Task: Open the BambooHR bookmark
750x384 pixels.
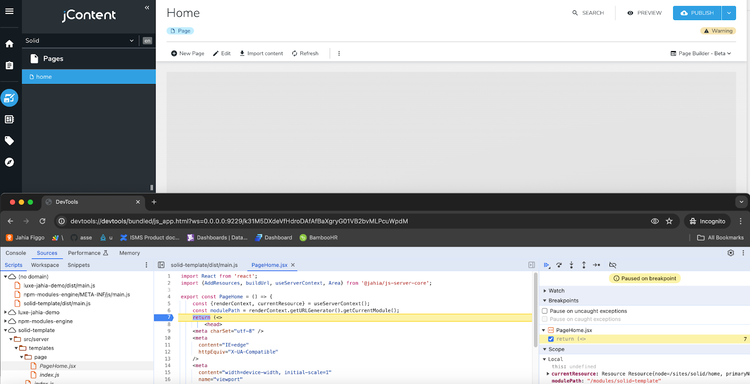Action: pyautogui.click(x=319, y=238)
